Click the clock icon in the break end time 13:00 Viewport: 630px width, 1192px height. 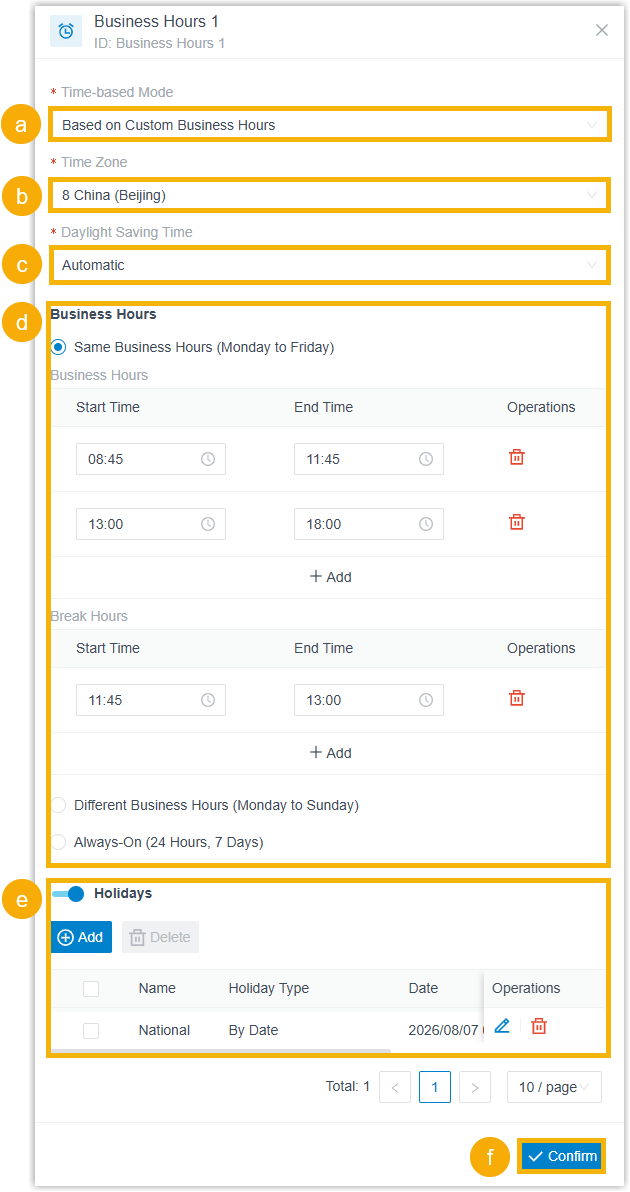click(426, 700)
